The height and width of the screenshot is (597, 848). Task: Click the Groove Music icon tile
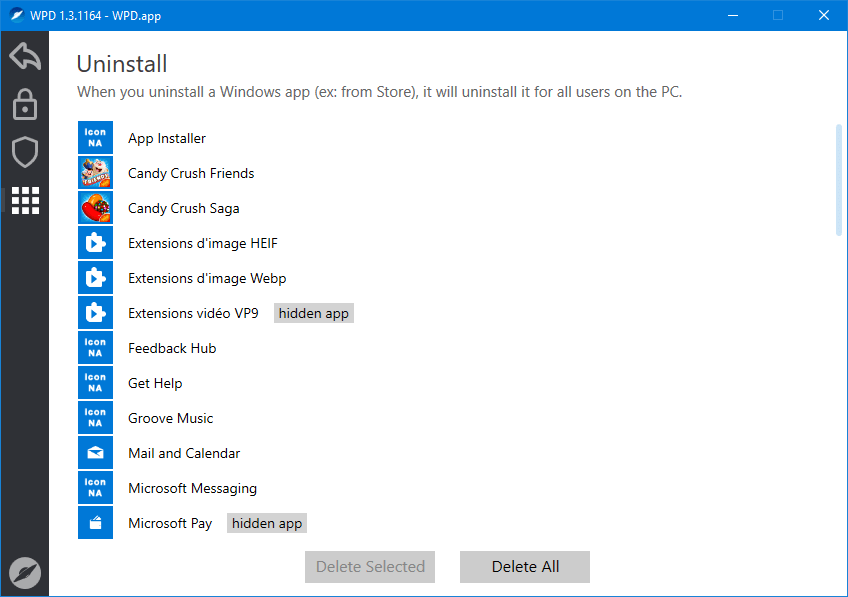[x=95, y=418]
